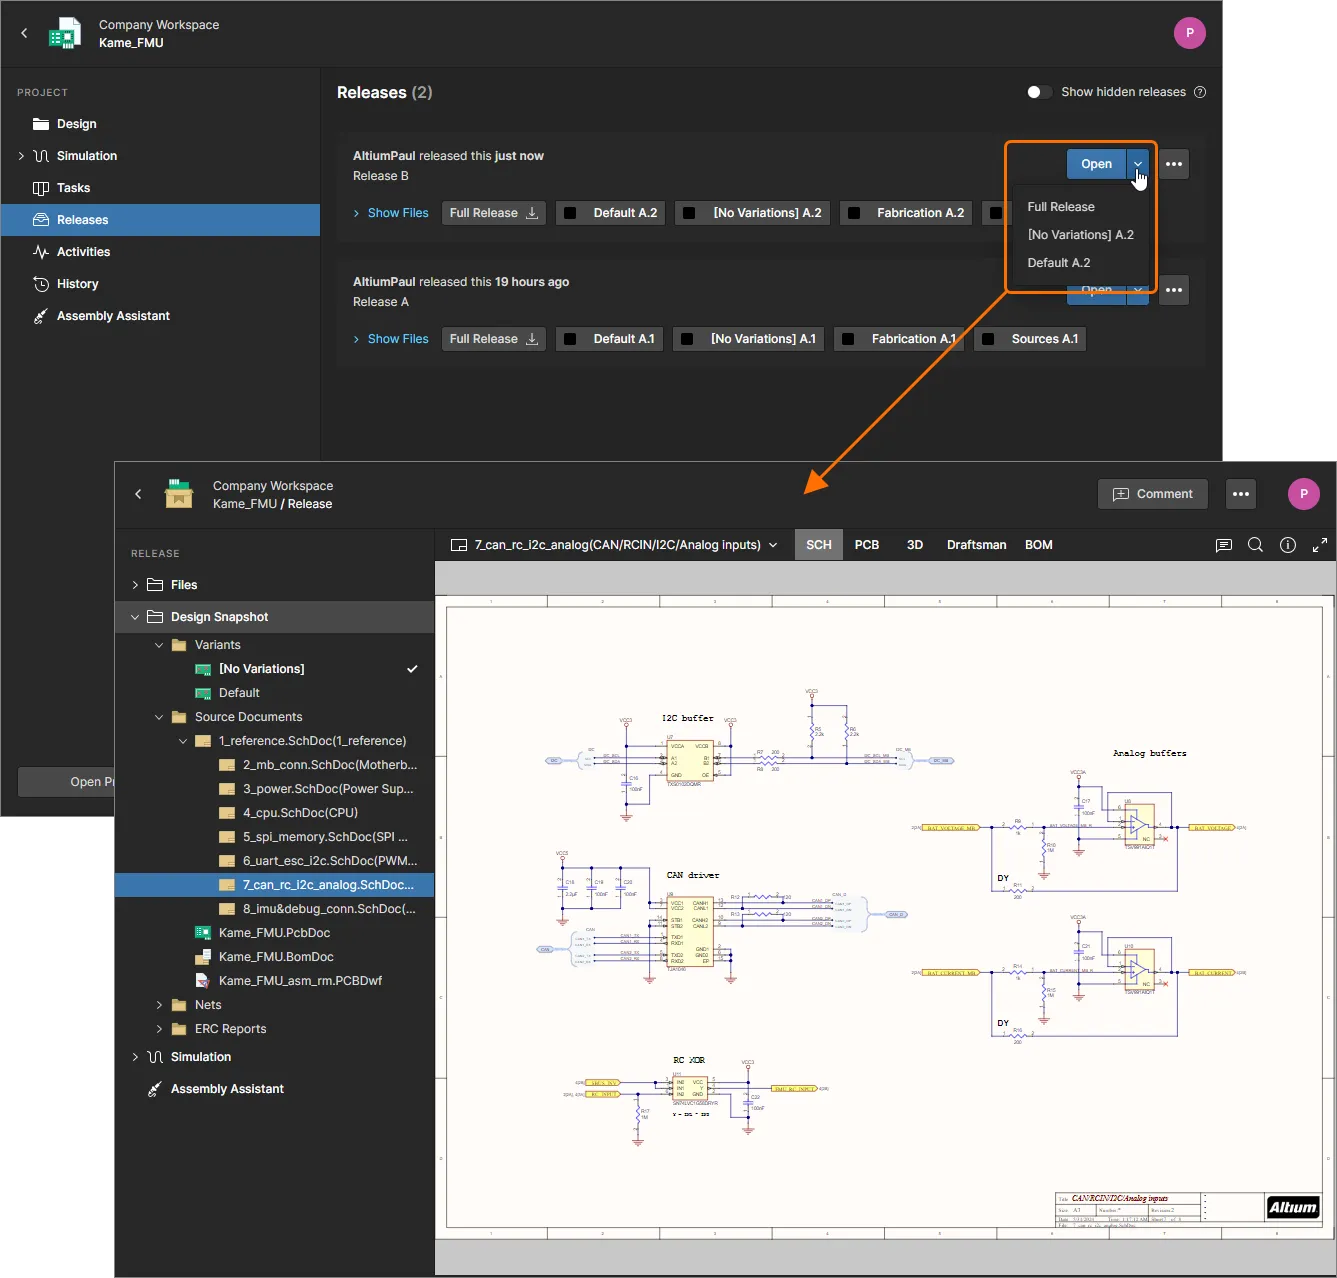This screenshot has height=1278, width=1337.
Task: Click the help icon beside Show hidden releases
Action: 1200,92
